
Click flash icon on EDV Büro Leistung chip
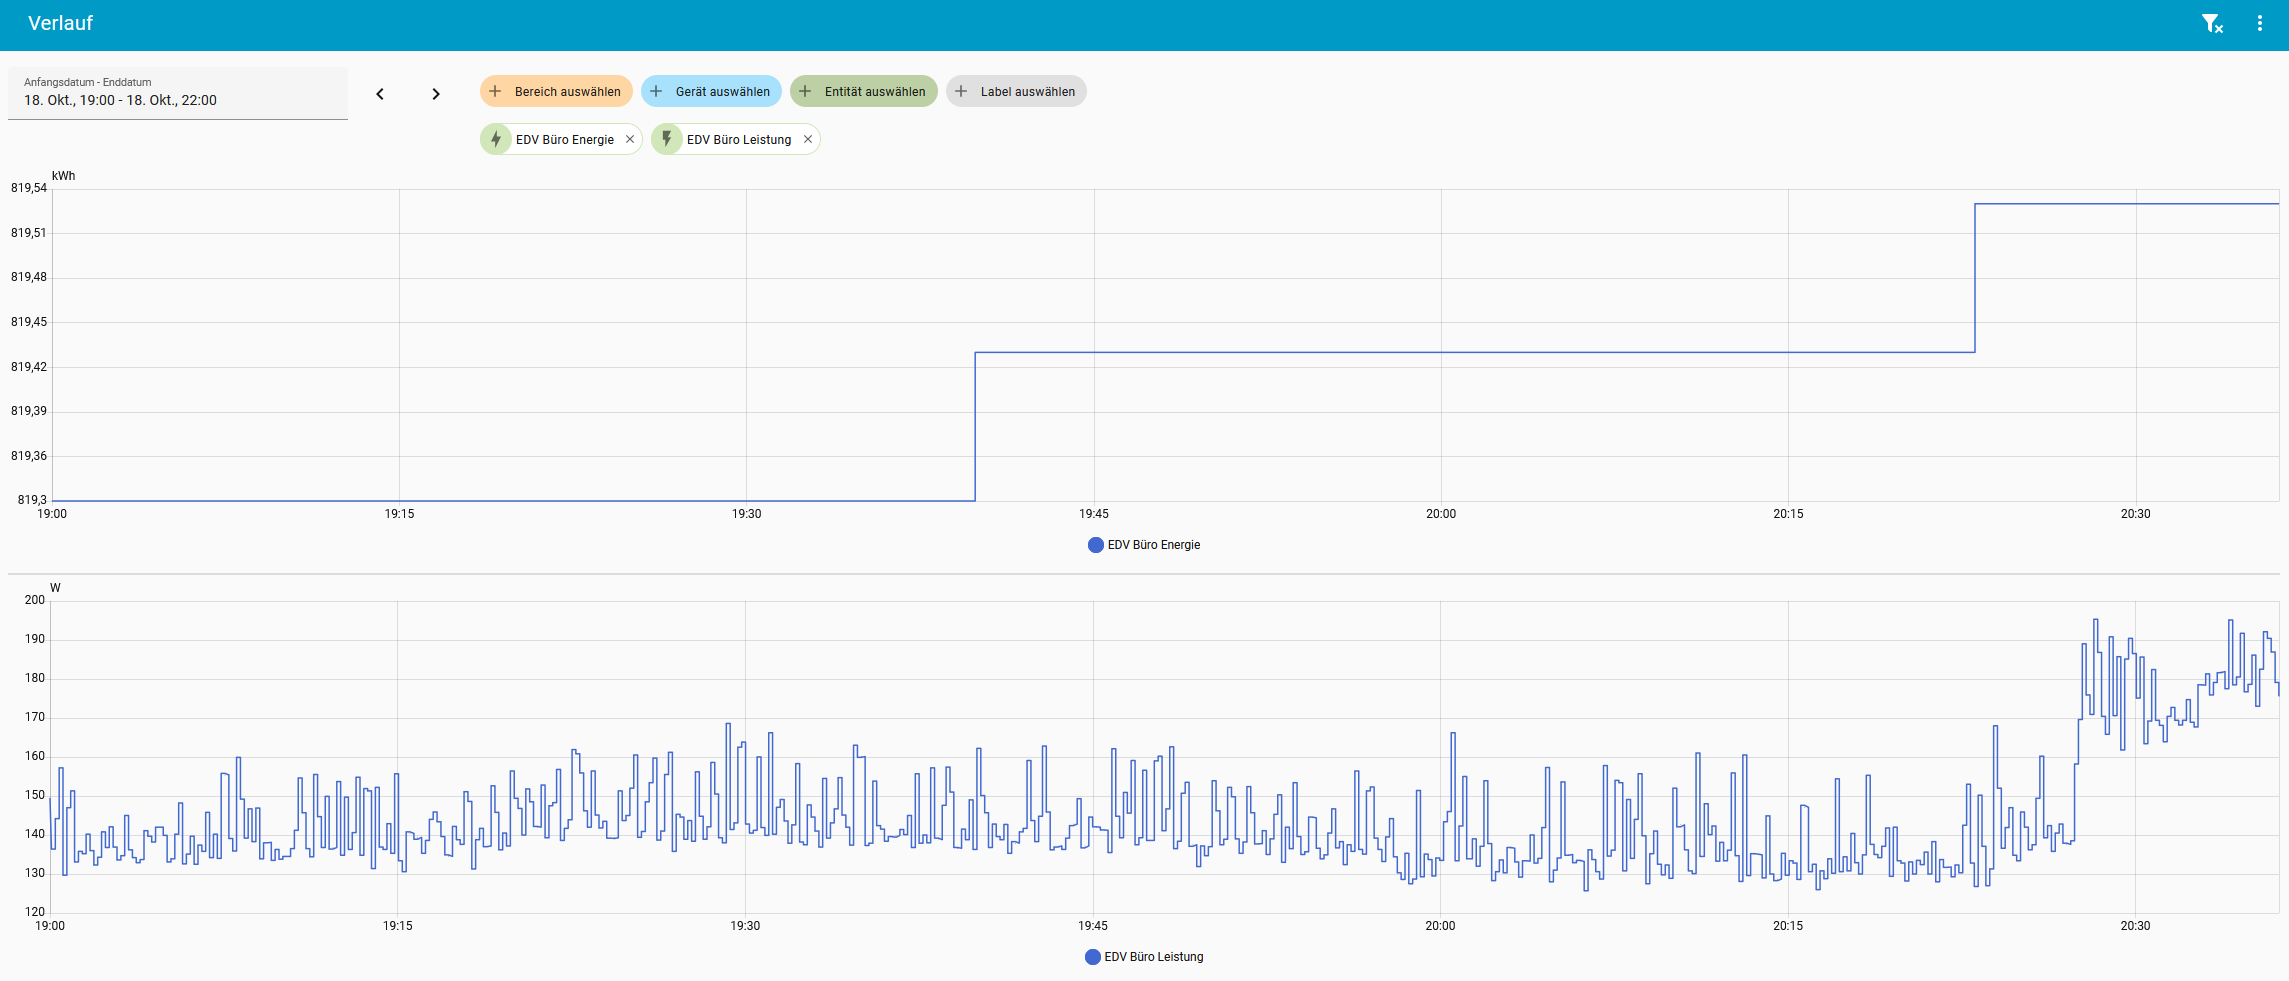coord(667,140)
